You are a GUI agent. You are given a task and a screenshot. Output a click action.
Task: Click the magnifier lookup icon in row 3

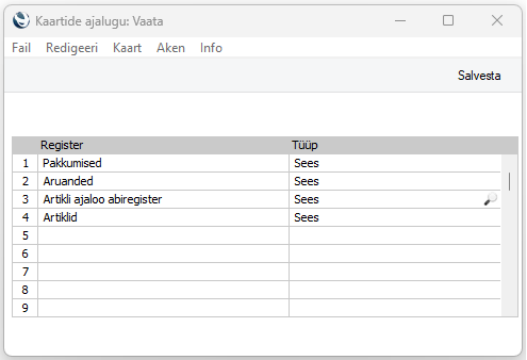490,199
